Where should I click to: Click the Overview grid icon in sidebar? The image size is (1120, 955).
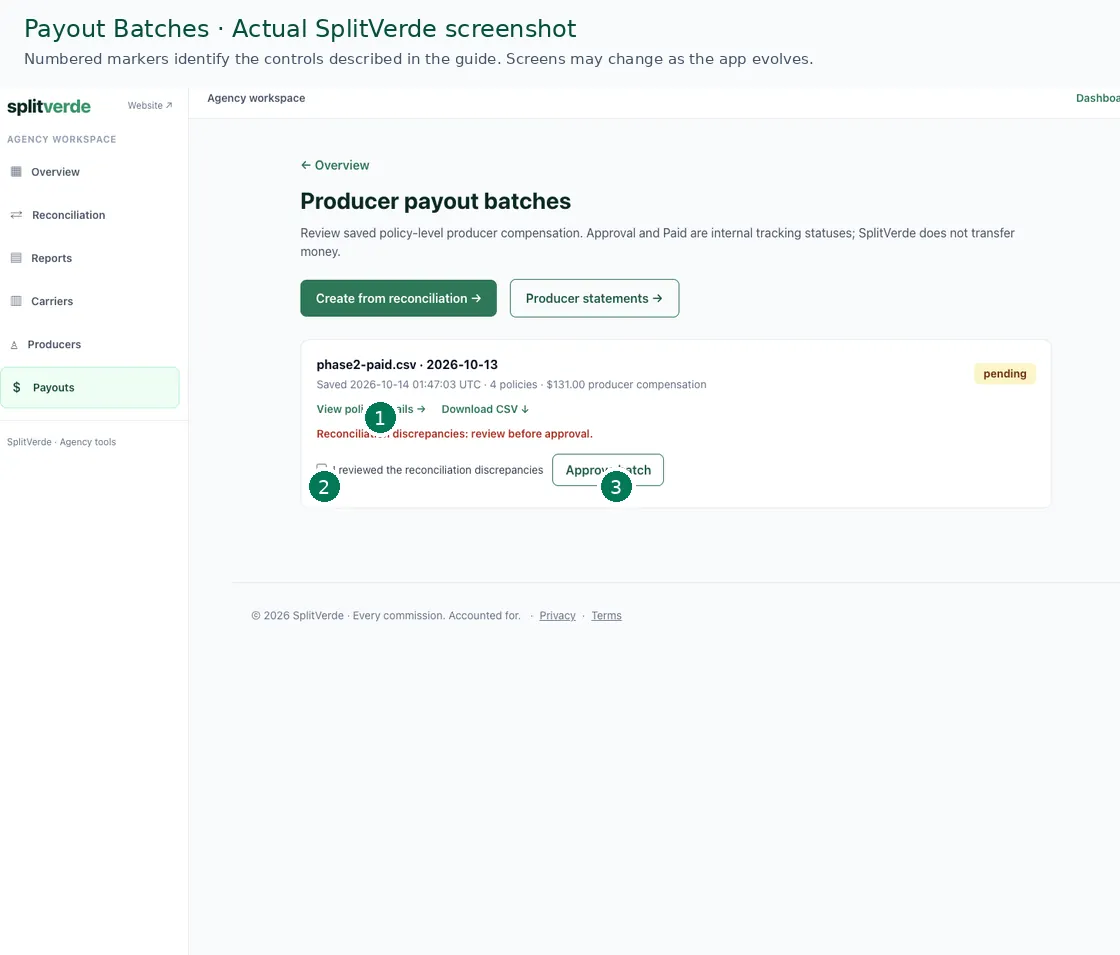[16, 171]
